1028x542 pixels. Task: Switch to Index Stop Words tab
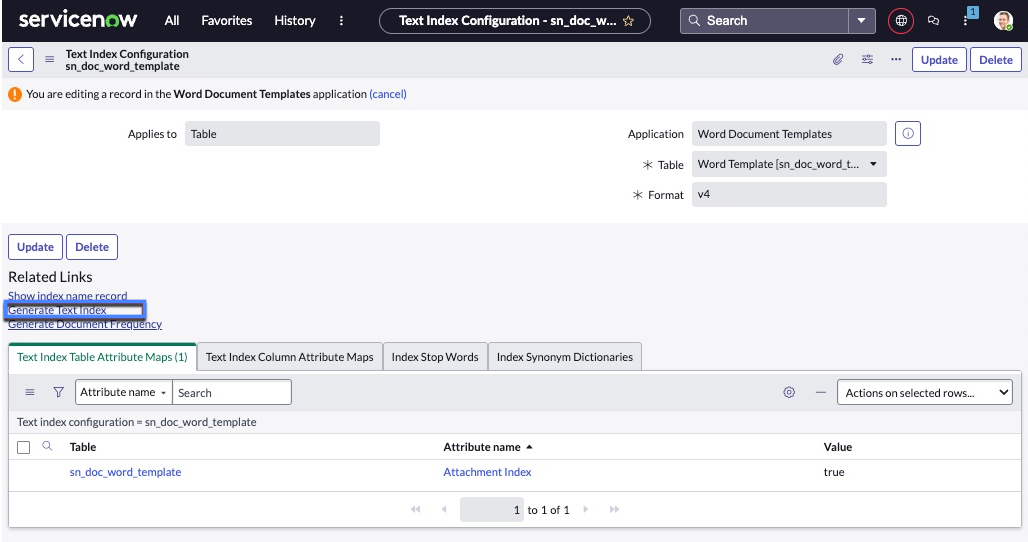click(435, 357)
